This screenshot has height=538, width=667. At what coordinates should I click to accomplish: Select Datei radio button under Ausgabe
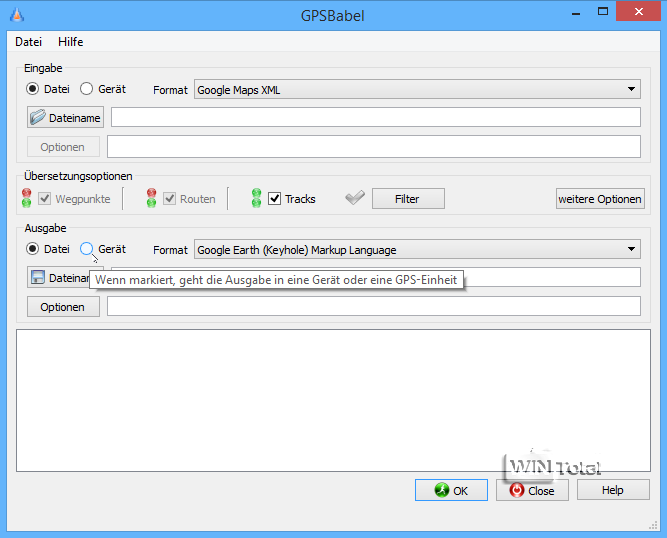[32, 249]
